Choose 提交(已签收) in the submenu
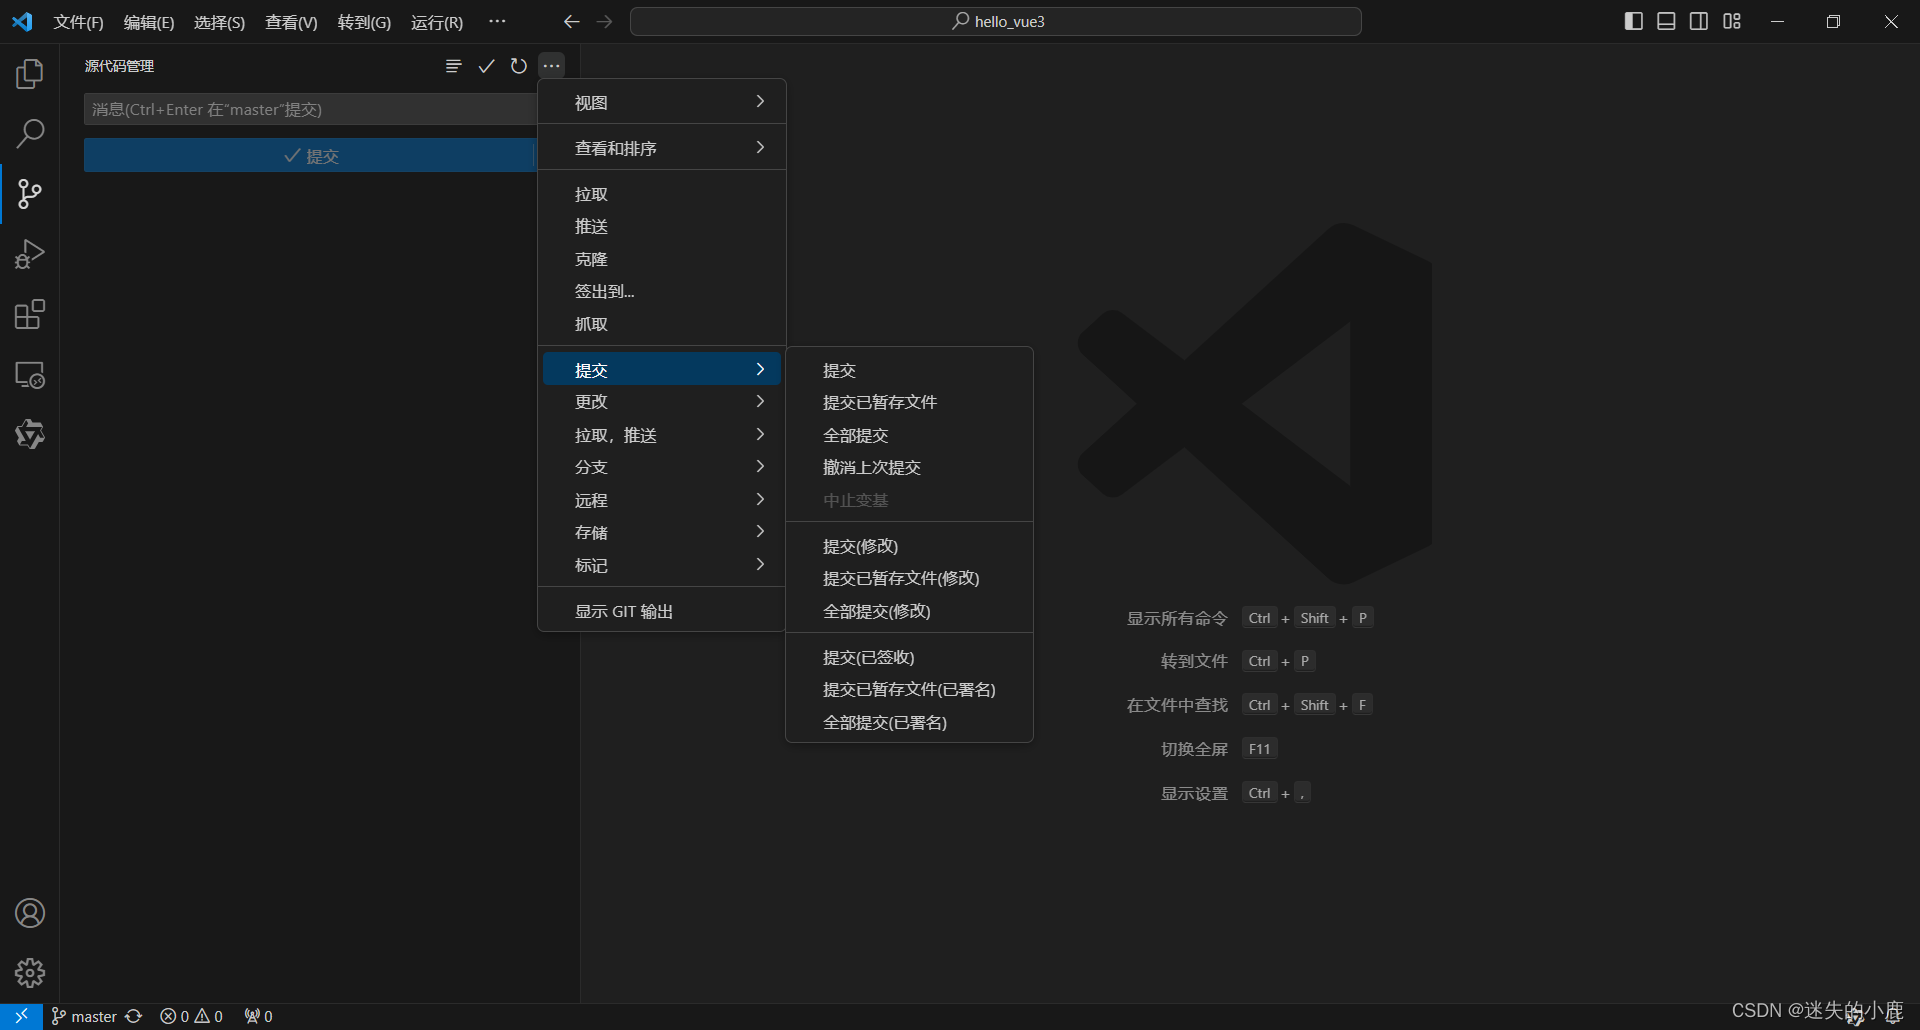Image resolution: width=1920 pixels, height=1030 pixels. tap(909, 657)
